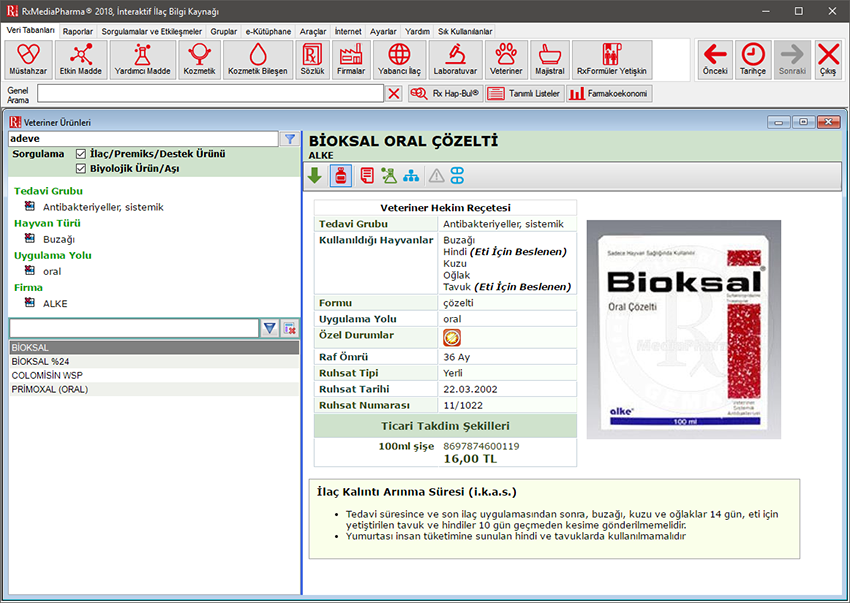Open the Müstahzar database
The image size is (850, 603).
coord(28,59)
